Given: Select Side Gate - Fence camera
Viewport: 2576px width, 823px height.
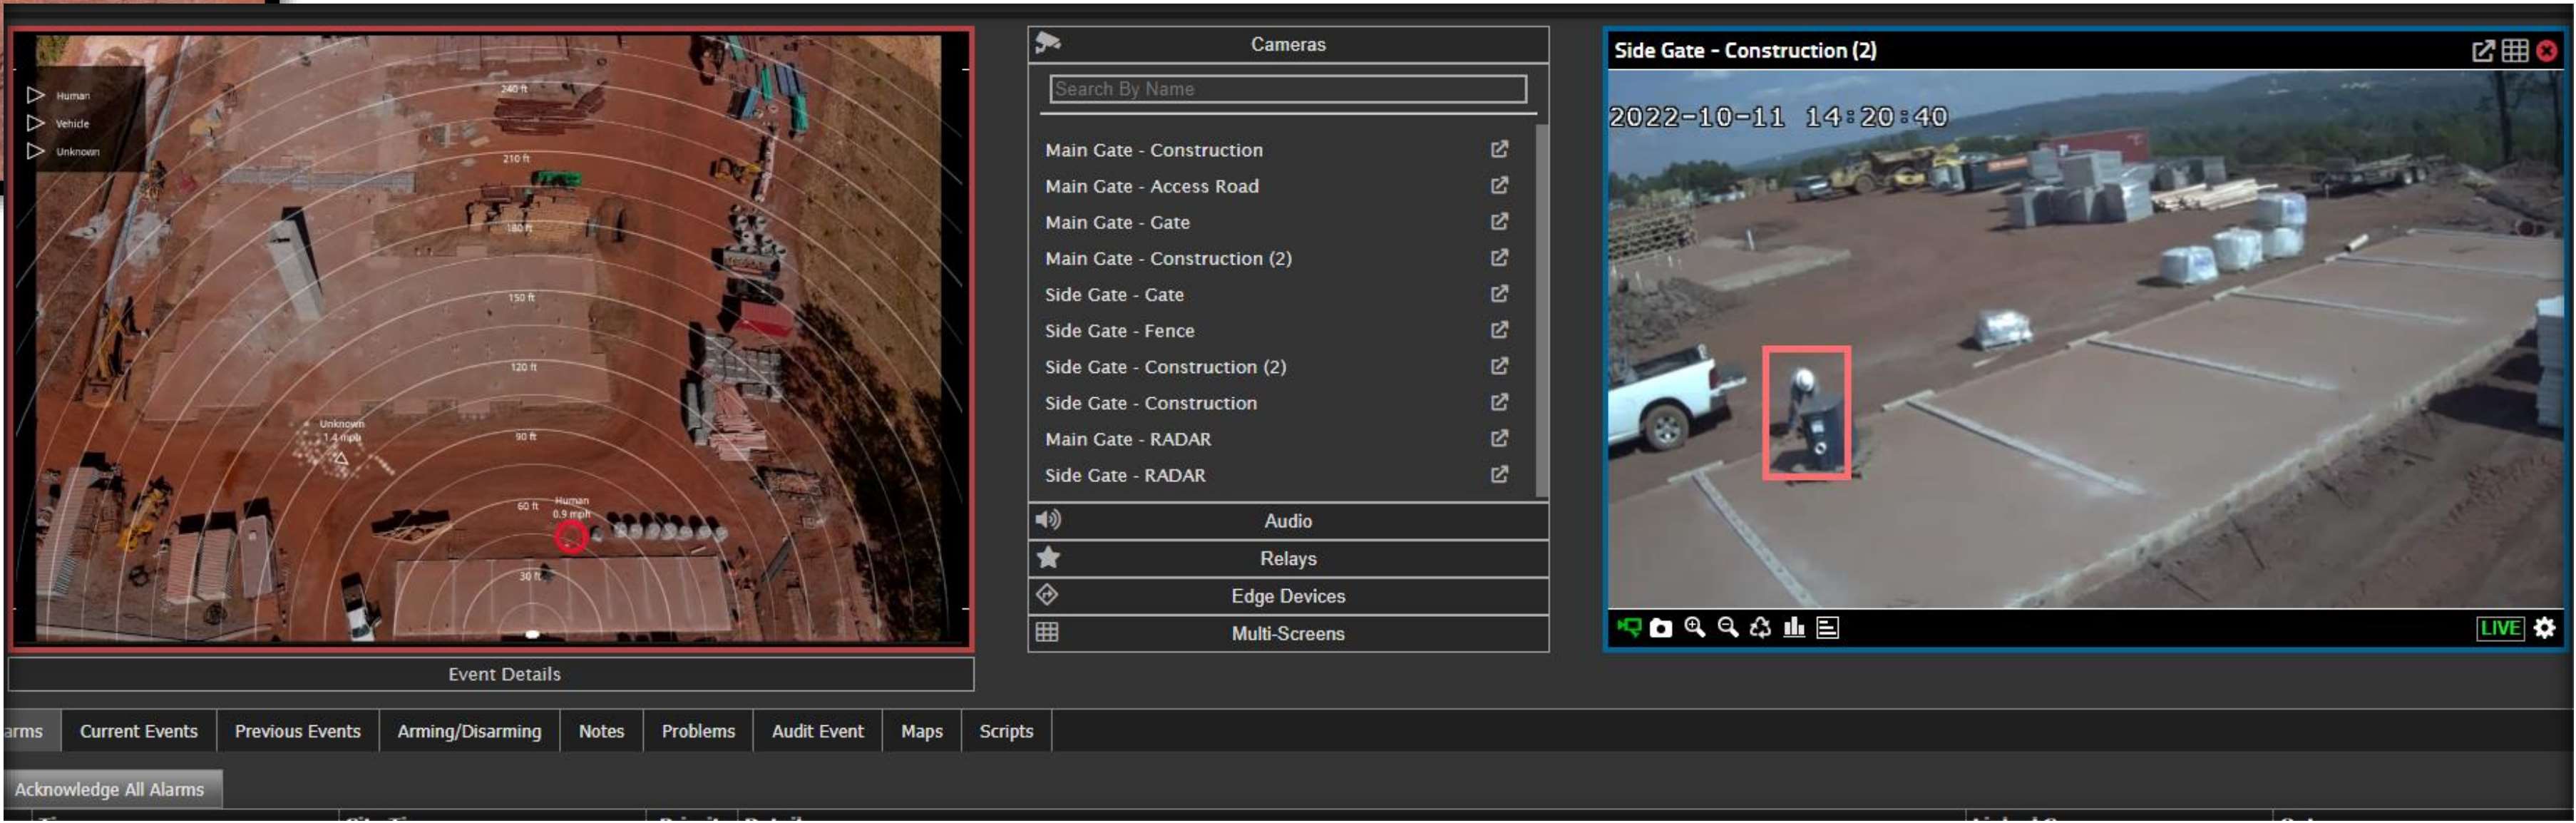Looking at the screenshot, I should [1120, 331].
